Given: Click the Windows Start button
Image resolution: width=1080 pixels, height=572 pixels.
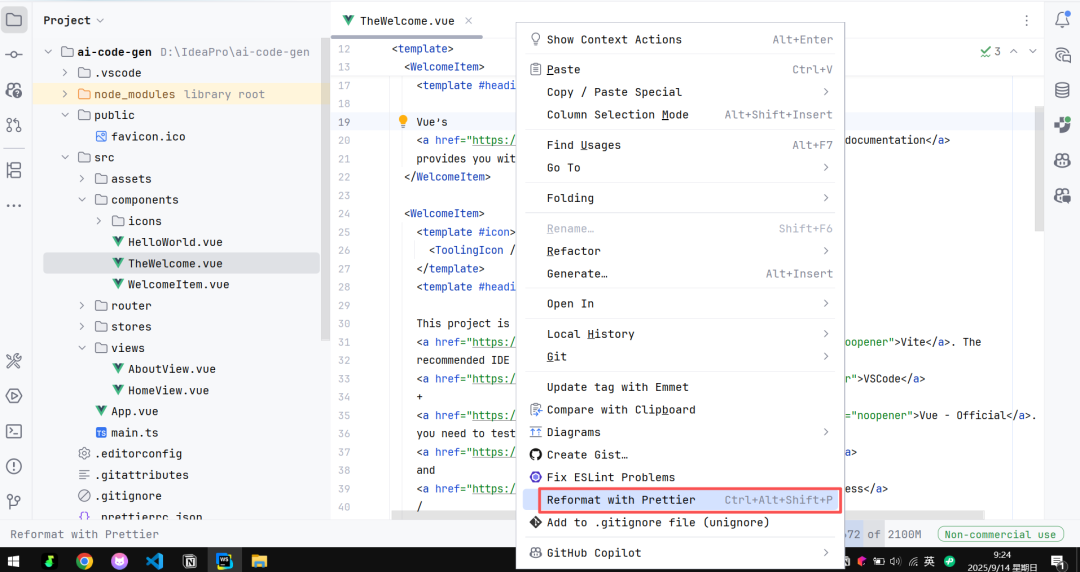Looking at the screenshot, I should point(14,560).
